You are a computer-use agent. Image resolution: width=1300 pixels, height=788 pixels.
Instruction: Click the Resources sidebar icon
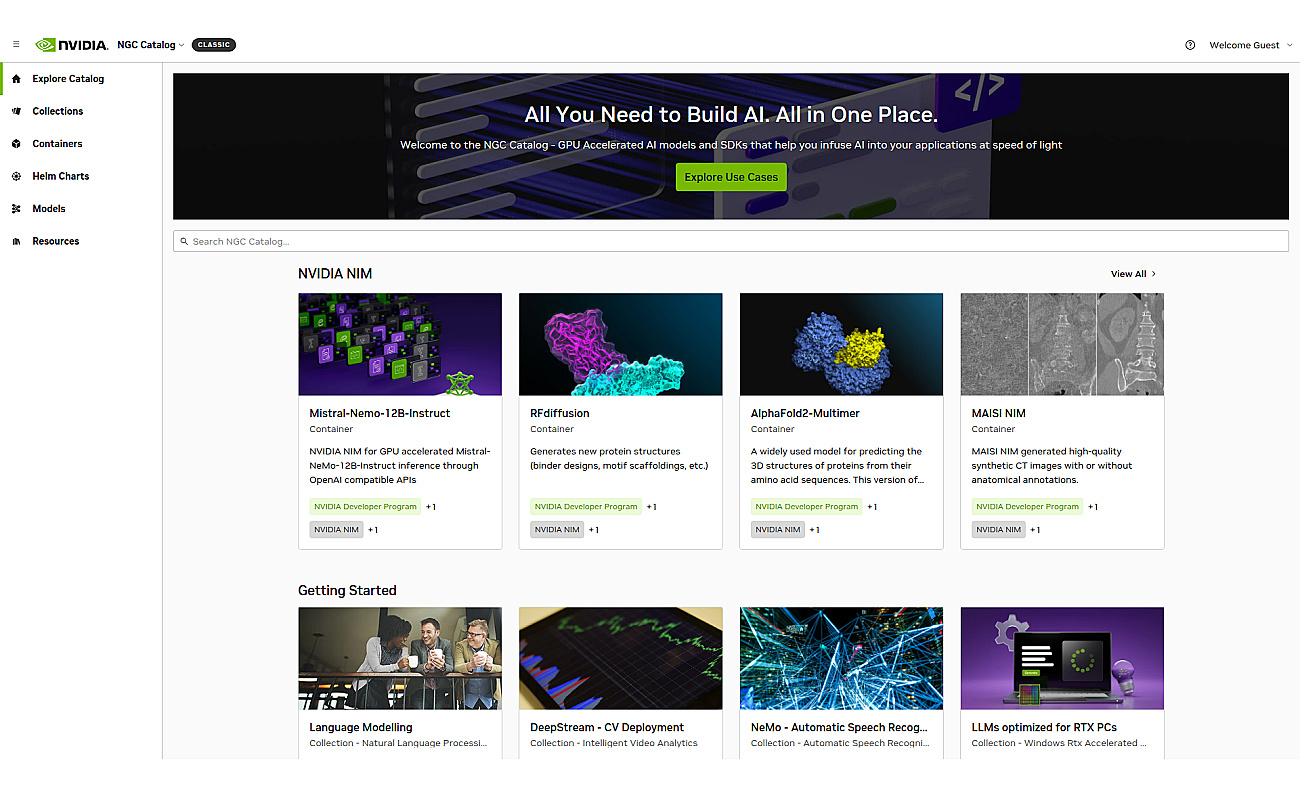16,241
